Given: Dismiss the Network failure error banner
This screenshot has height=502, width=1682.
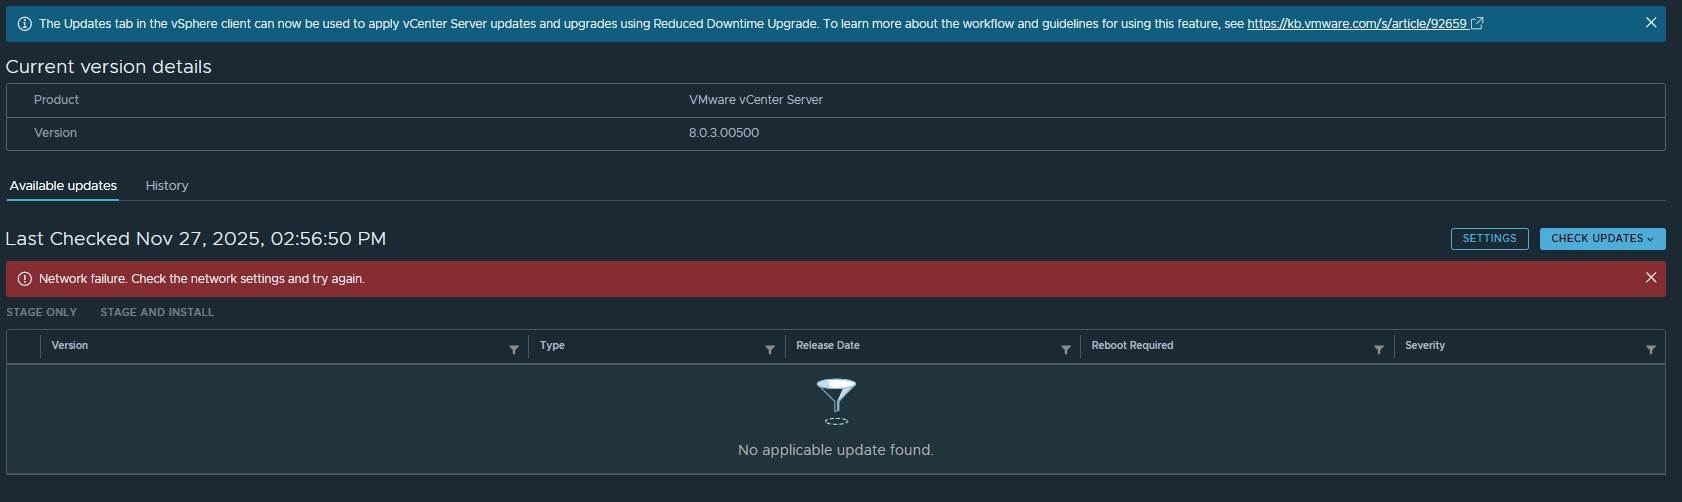Looking at the screenshot, I should [1651, 278].
